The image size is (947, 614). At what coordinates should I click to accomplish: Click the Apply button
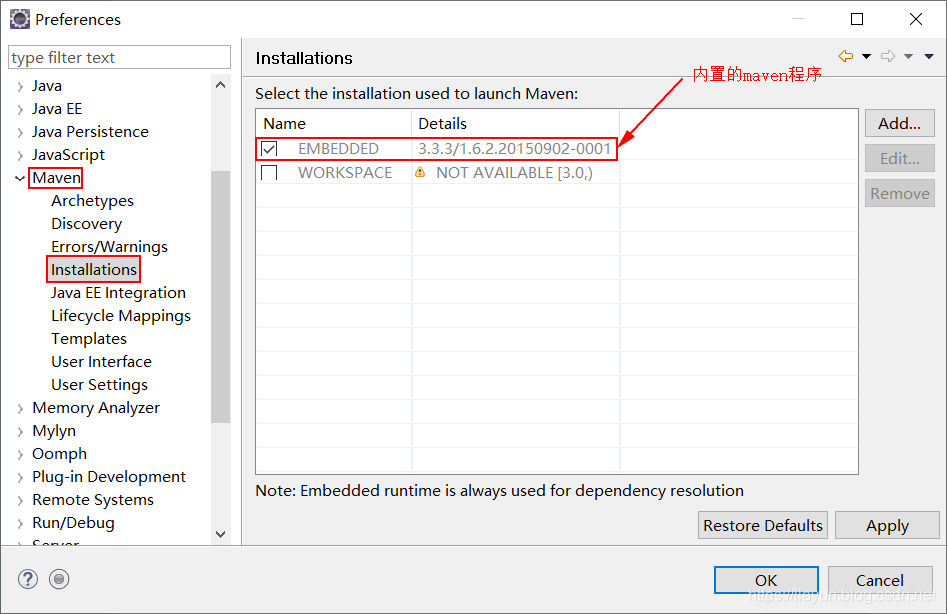pyautogui.click(x=887, y=525)
